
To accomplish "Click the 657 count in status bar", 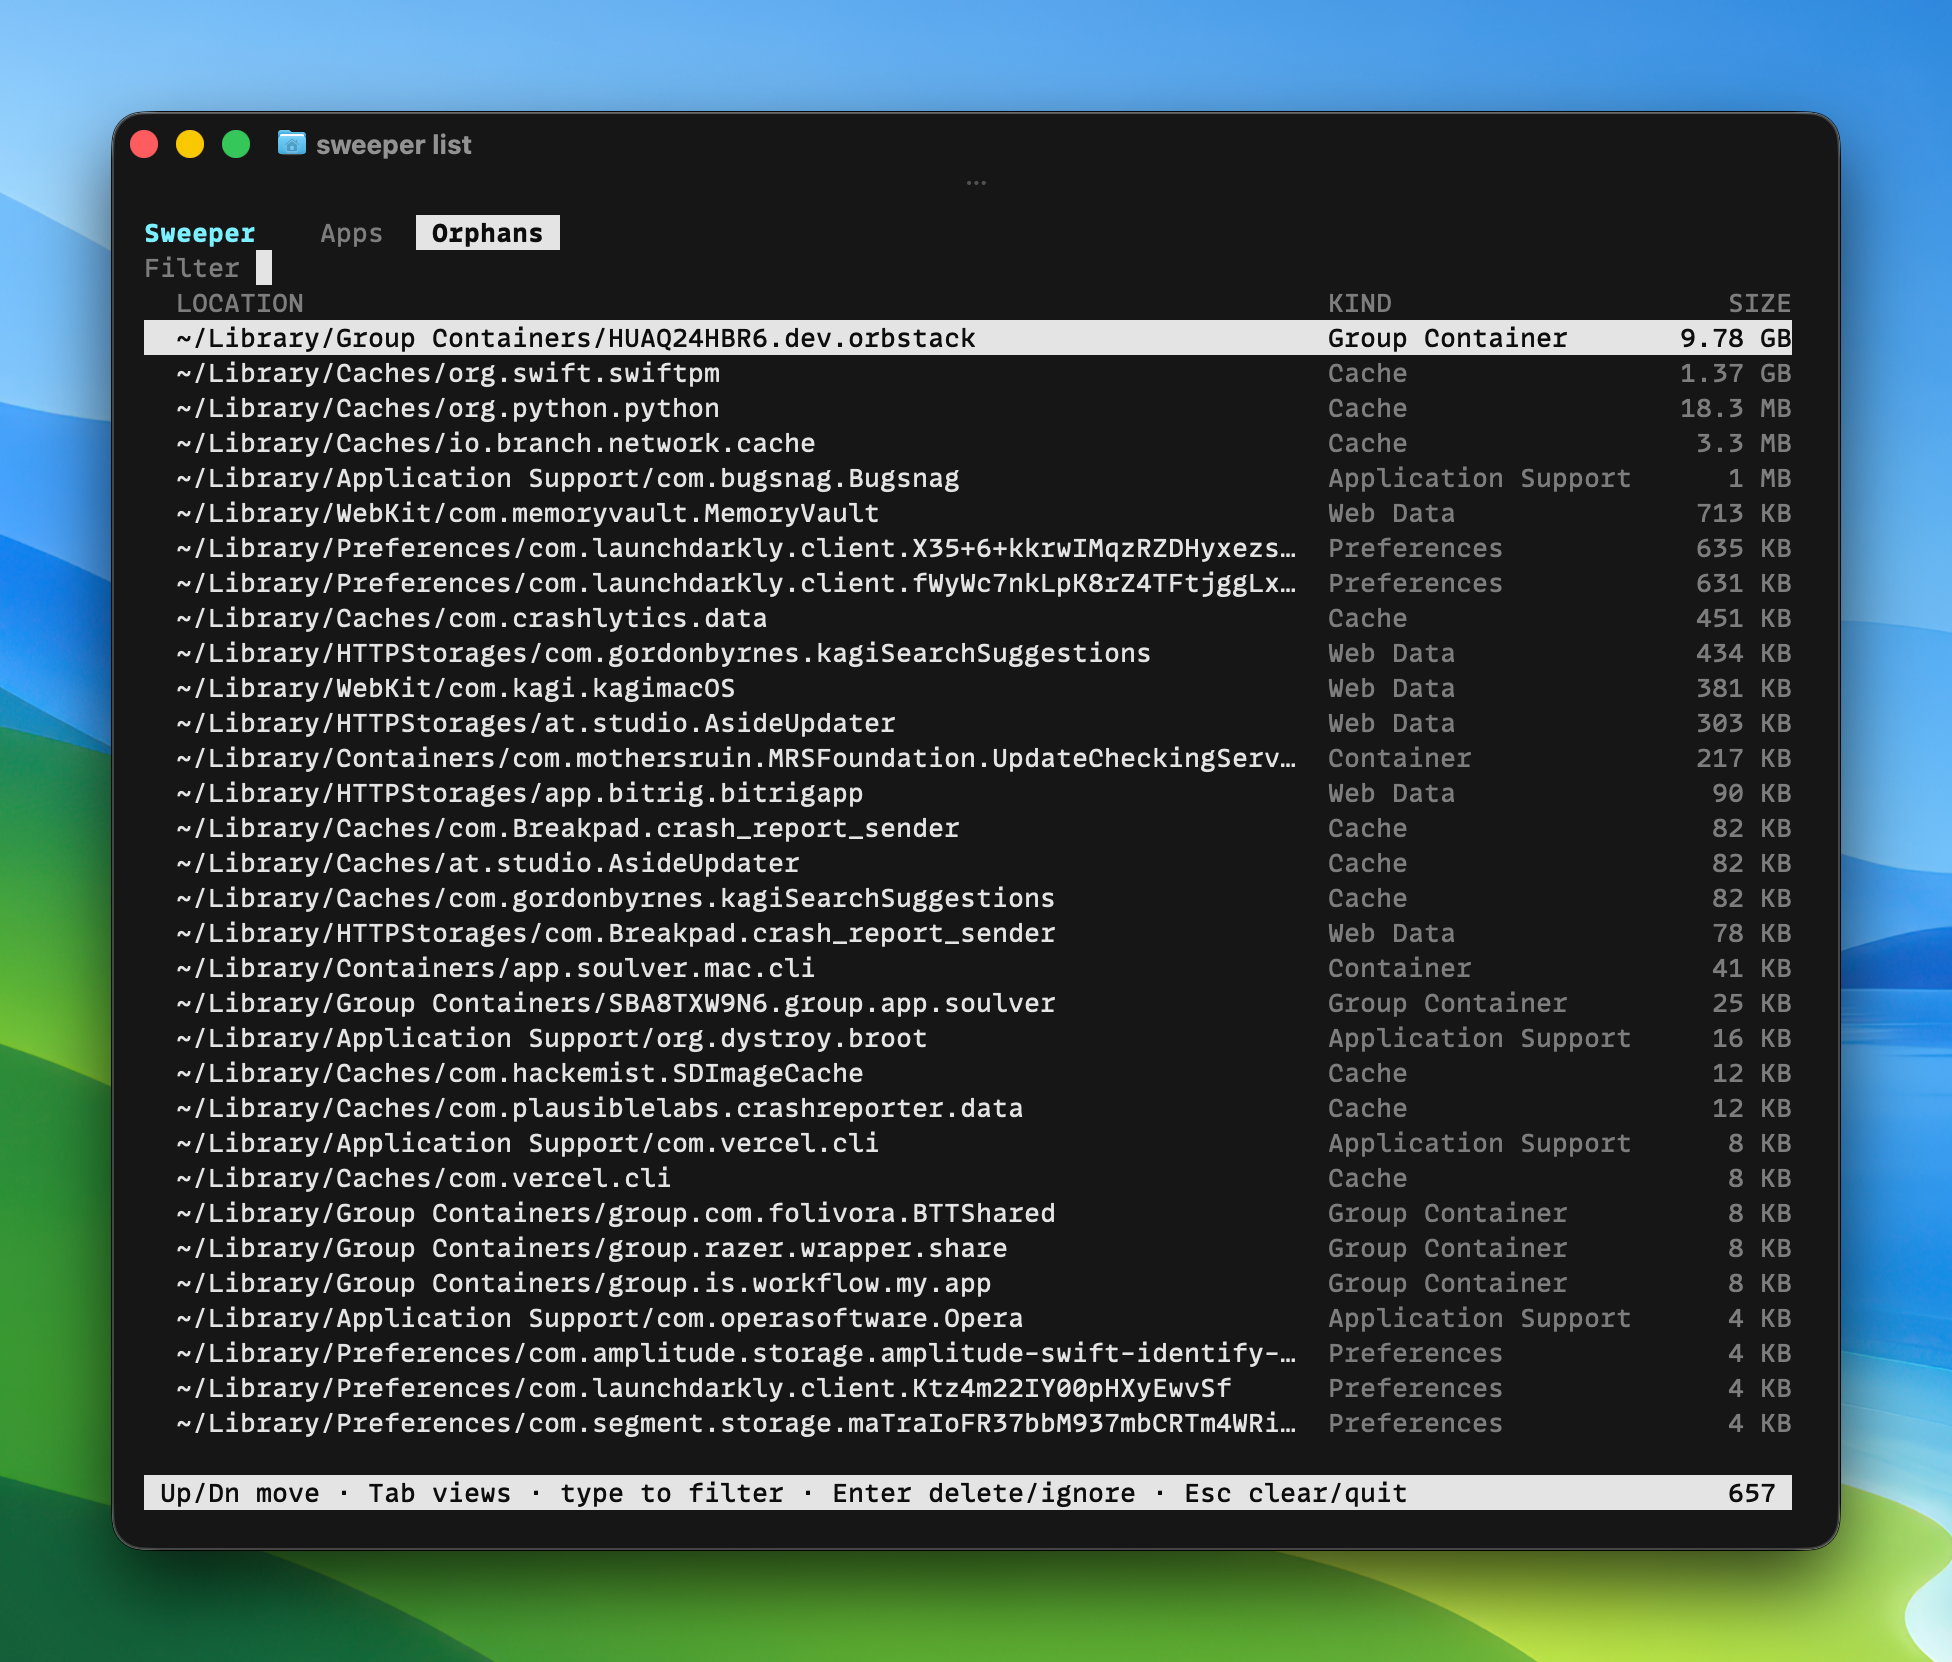I will (1752, 1493).
